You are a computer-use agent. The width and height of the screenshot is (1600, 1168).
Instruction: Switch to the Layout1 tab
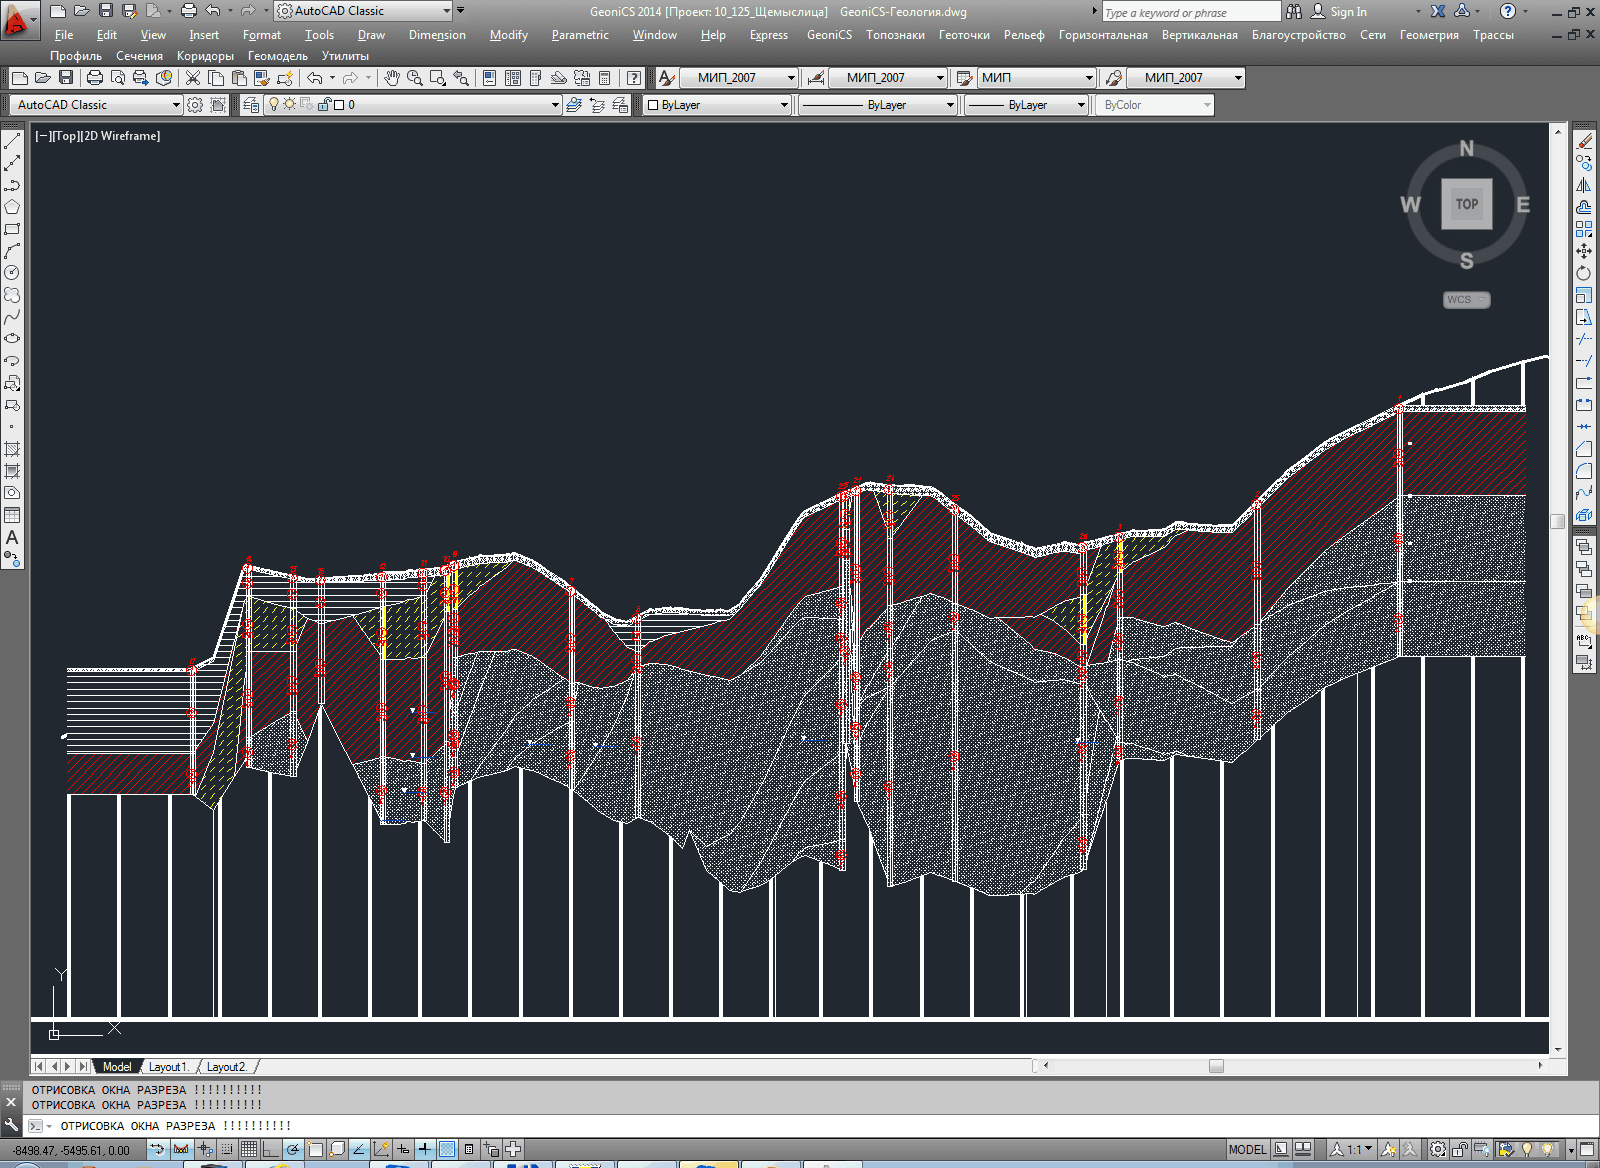tap(168, 1067)
